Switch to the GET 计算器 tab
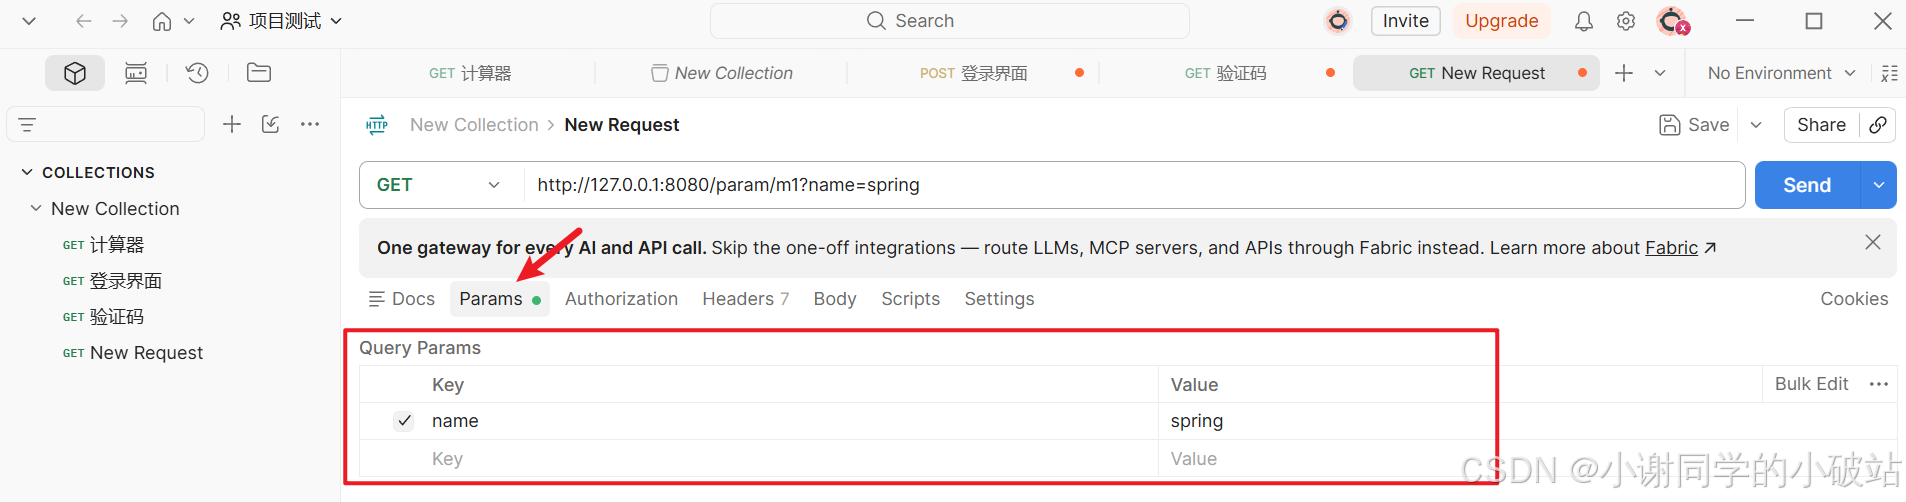The height and width of the screenshot is (502, 1906). [x=470, y=73]
